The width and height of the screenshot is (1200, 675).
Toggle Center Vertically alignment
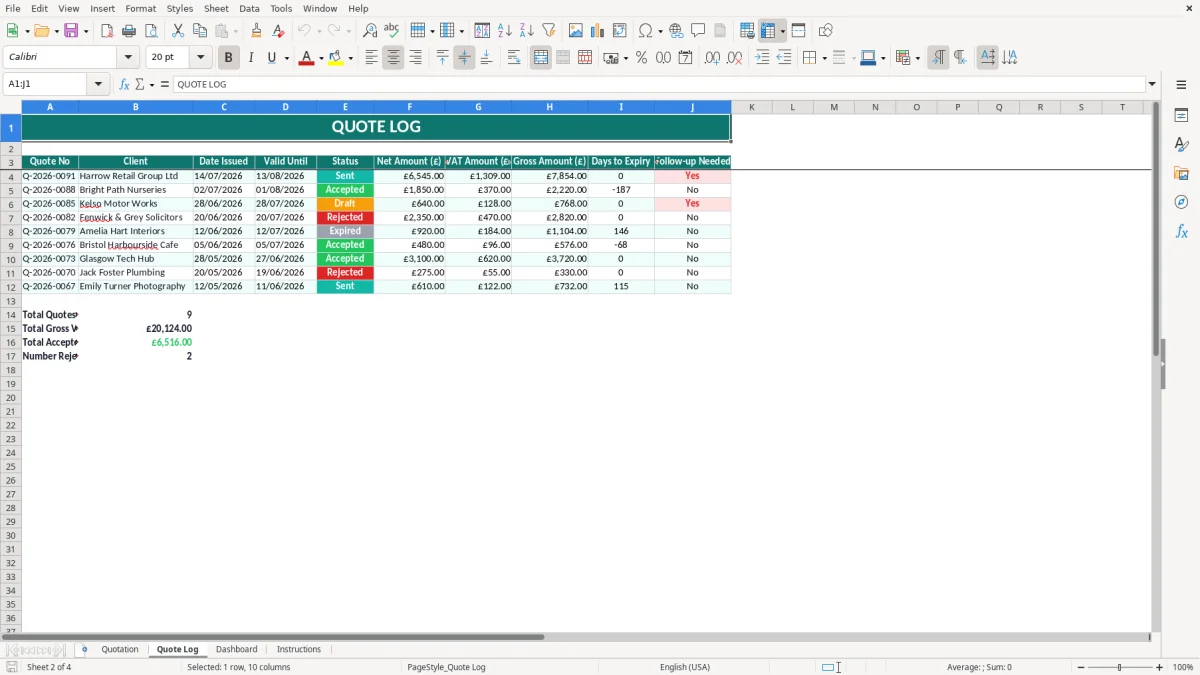pyautogui.click(x=464, y=58)
